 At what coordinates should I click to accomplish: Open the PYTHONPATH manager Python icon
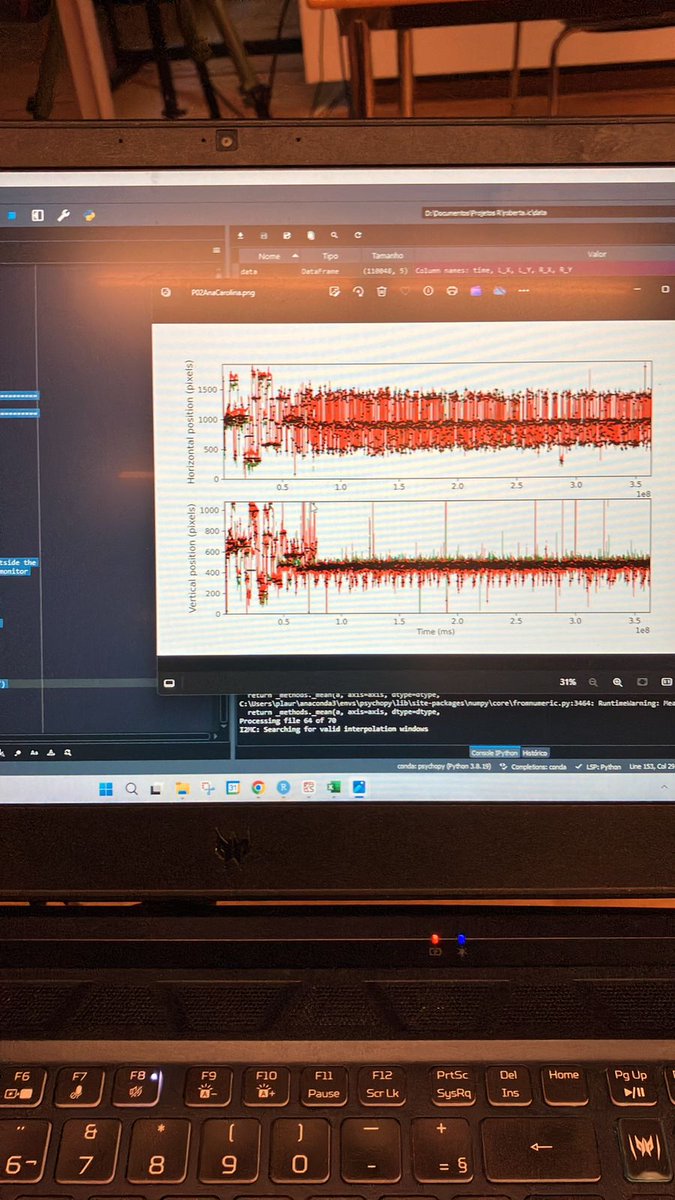coord(89,214)
